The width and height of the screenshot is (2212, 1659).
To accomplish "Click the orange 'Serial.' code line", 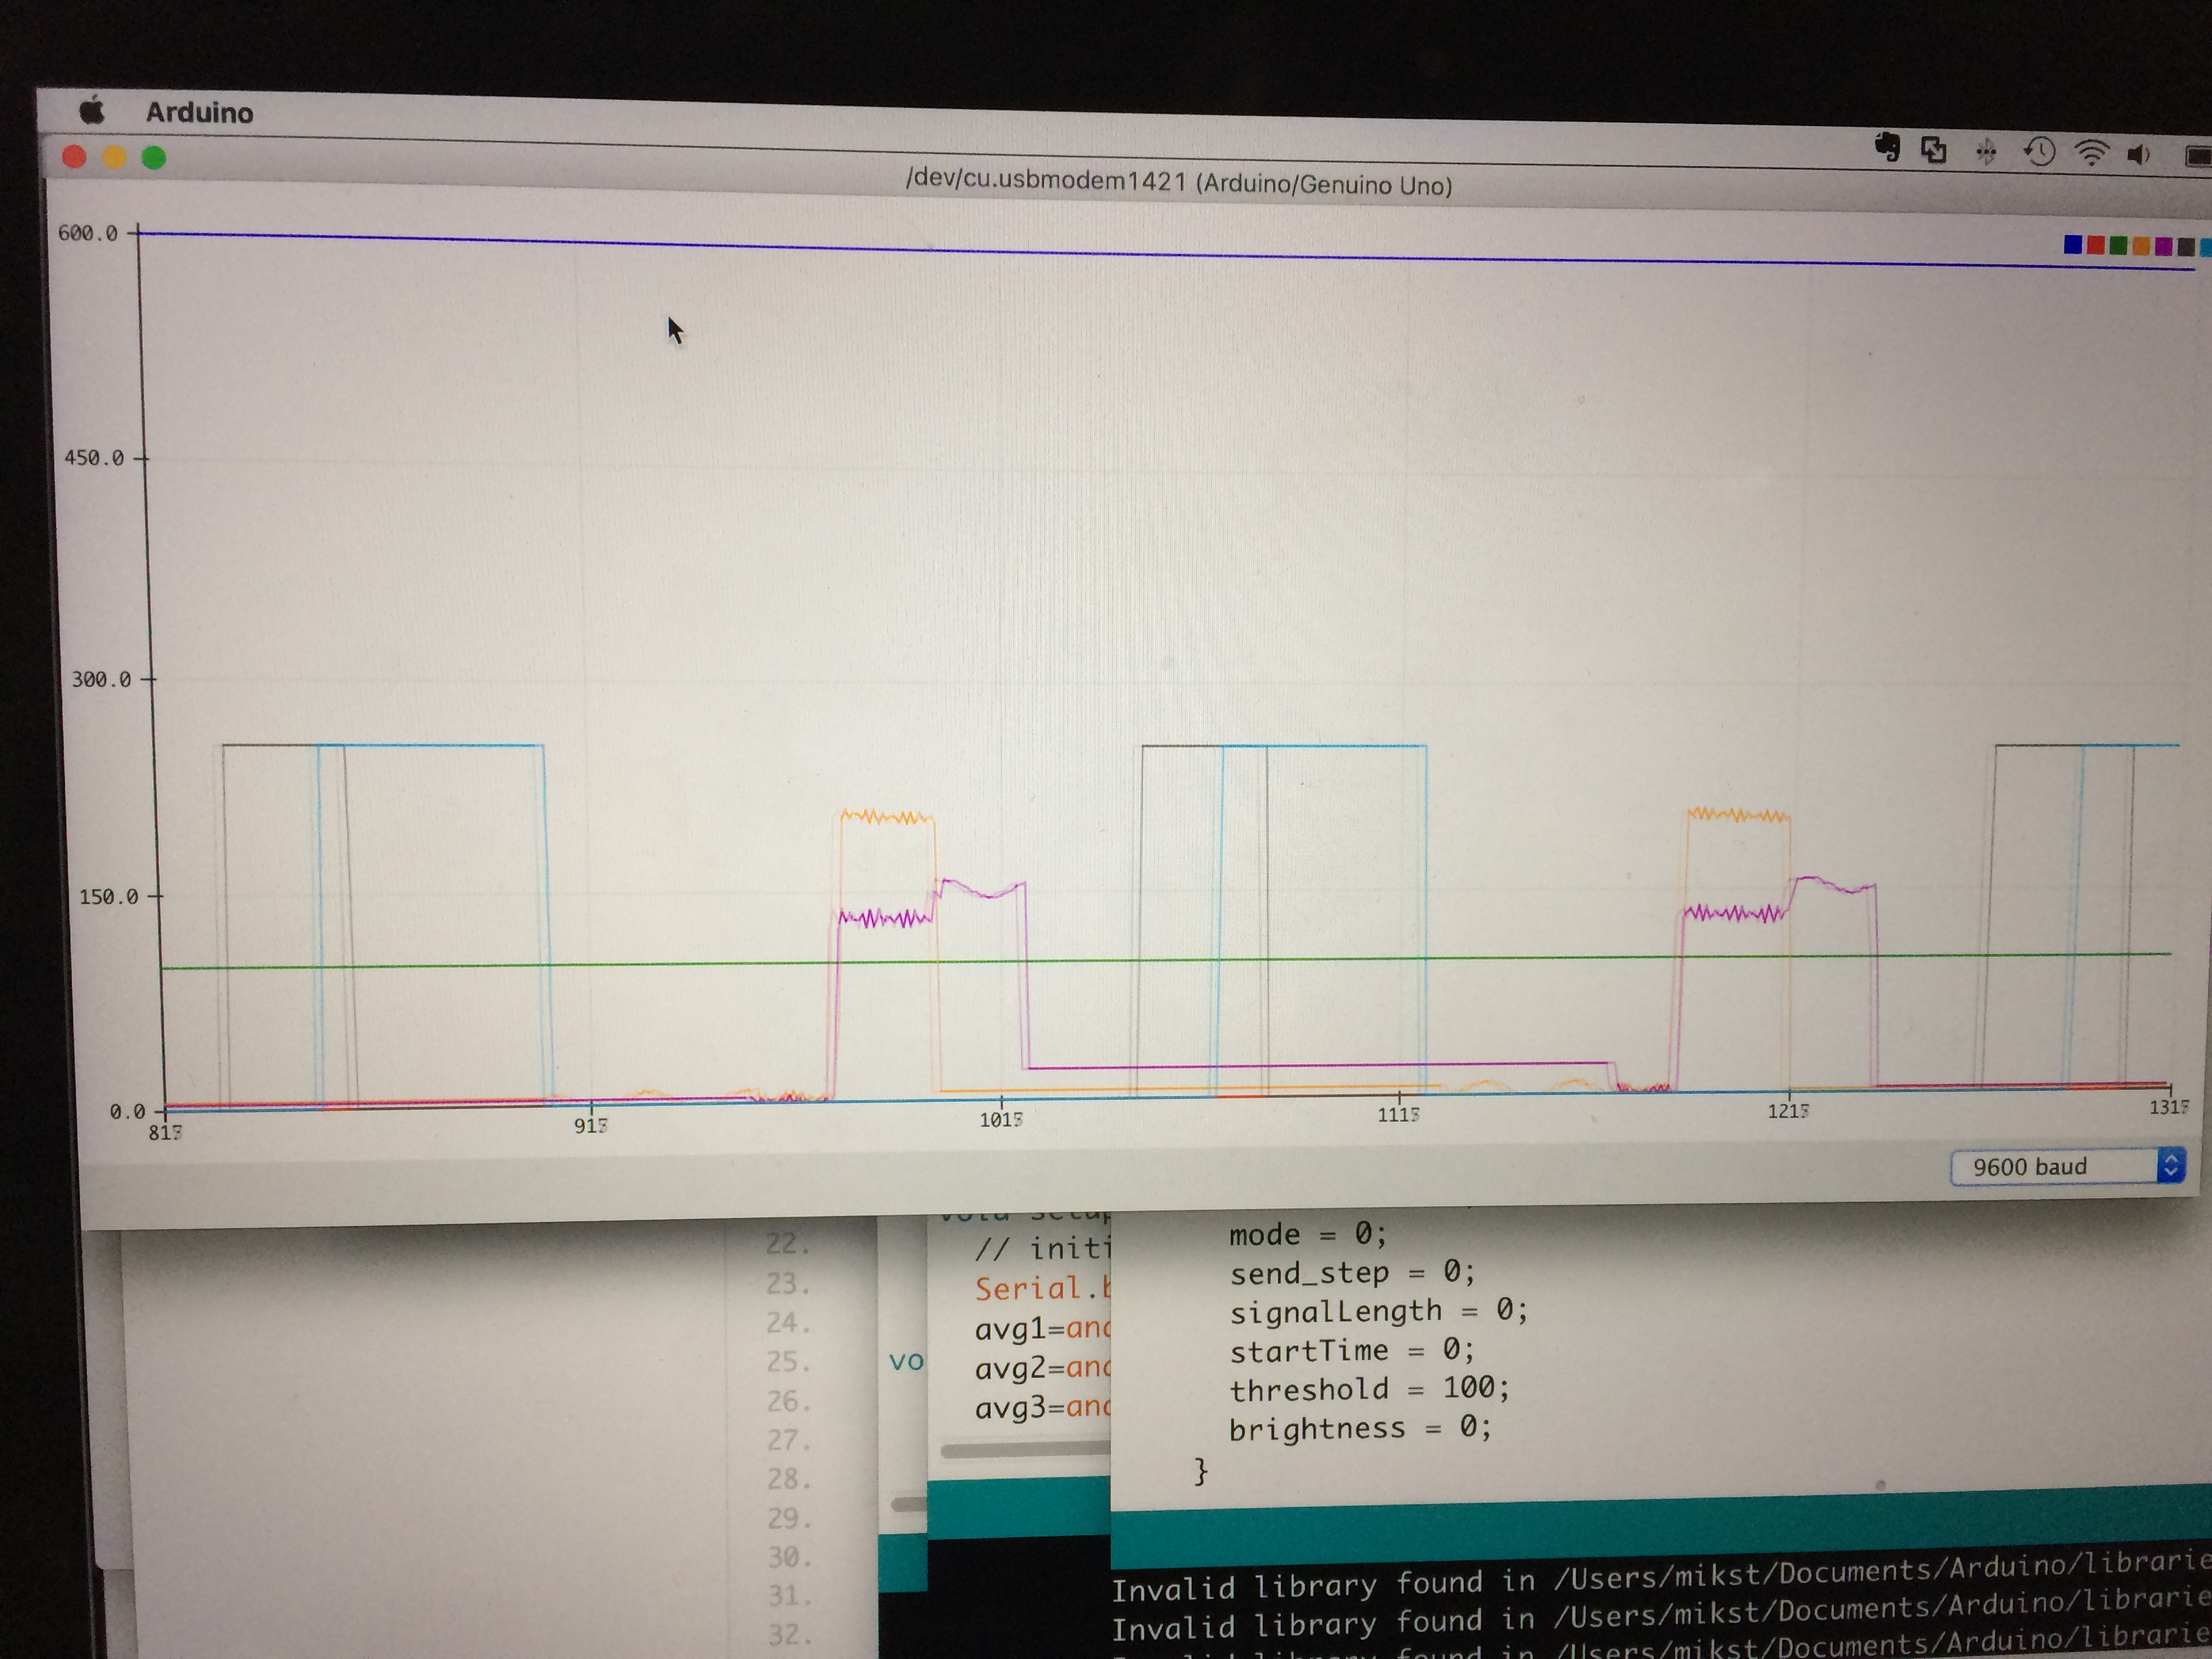I will 1043,1288.
